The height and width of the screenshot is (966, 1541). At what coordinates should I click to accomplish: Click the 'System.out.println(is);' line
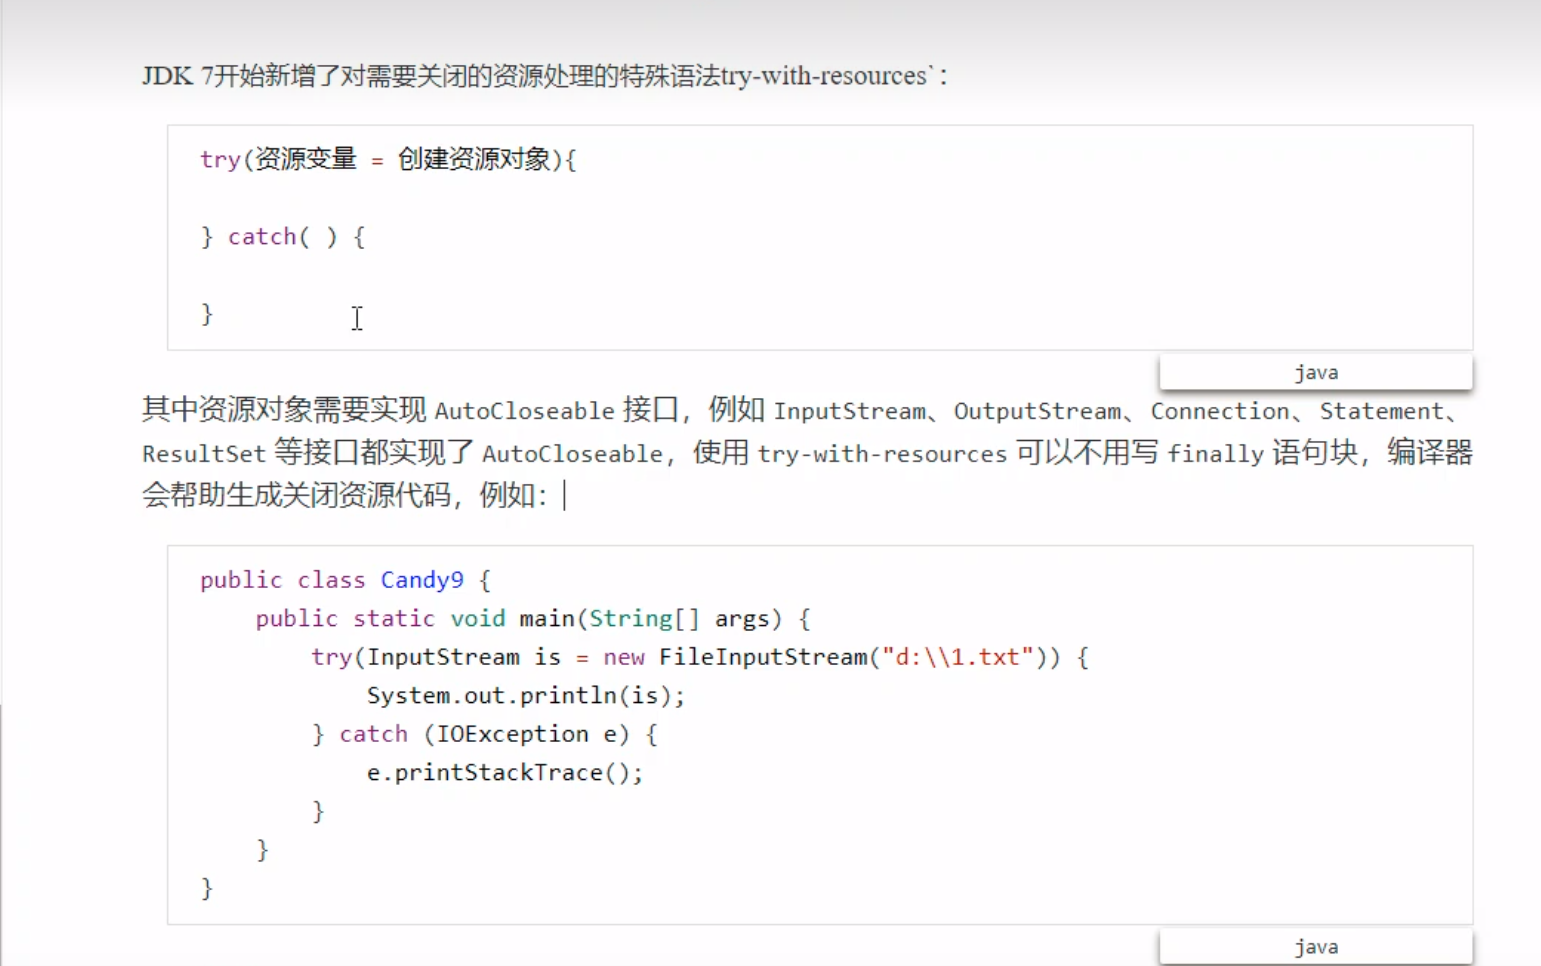(525, 696)
